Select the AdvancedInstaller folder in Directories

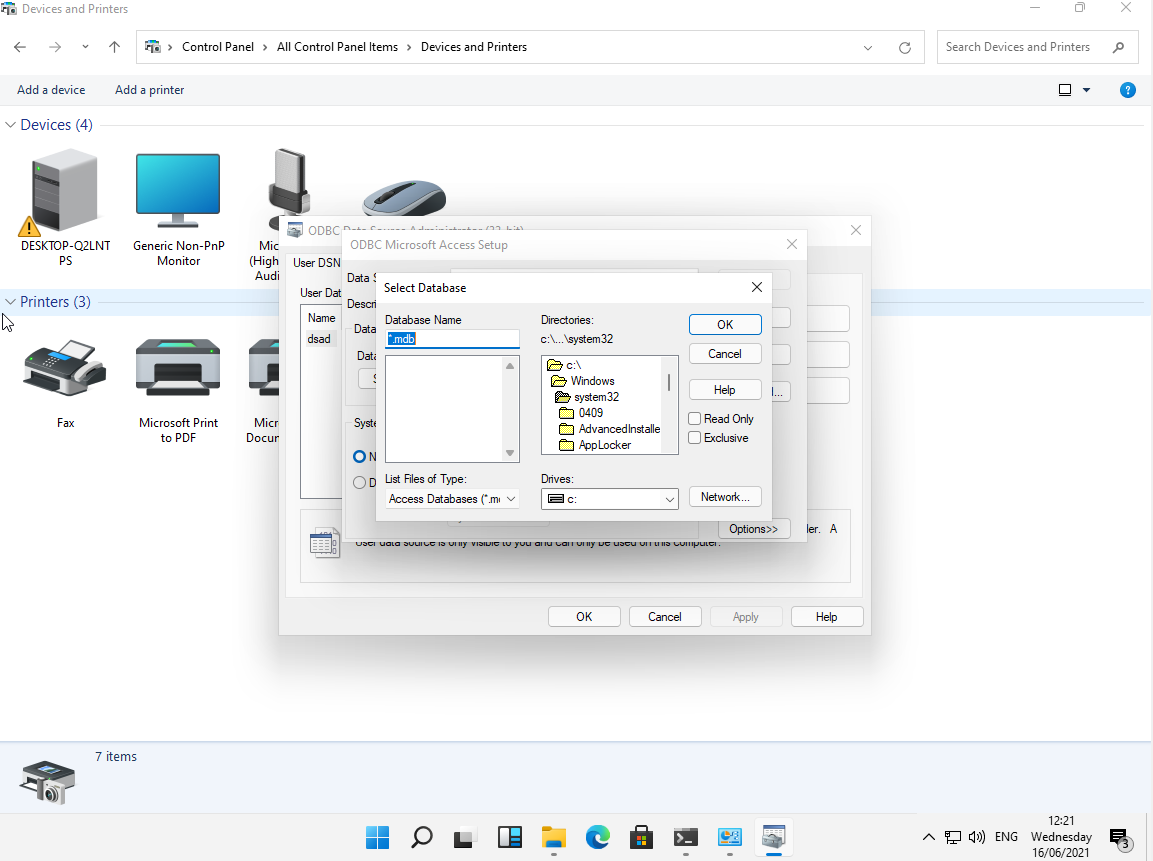click(x=610, y=429)
